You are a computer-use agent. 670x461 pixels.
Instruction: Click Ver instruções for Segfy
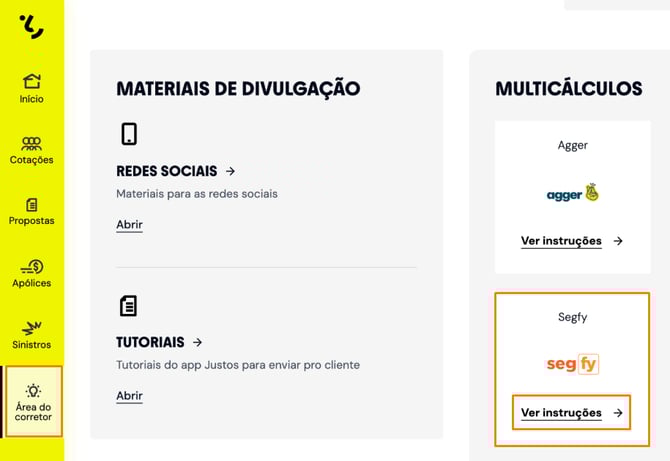coord(561,413)
